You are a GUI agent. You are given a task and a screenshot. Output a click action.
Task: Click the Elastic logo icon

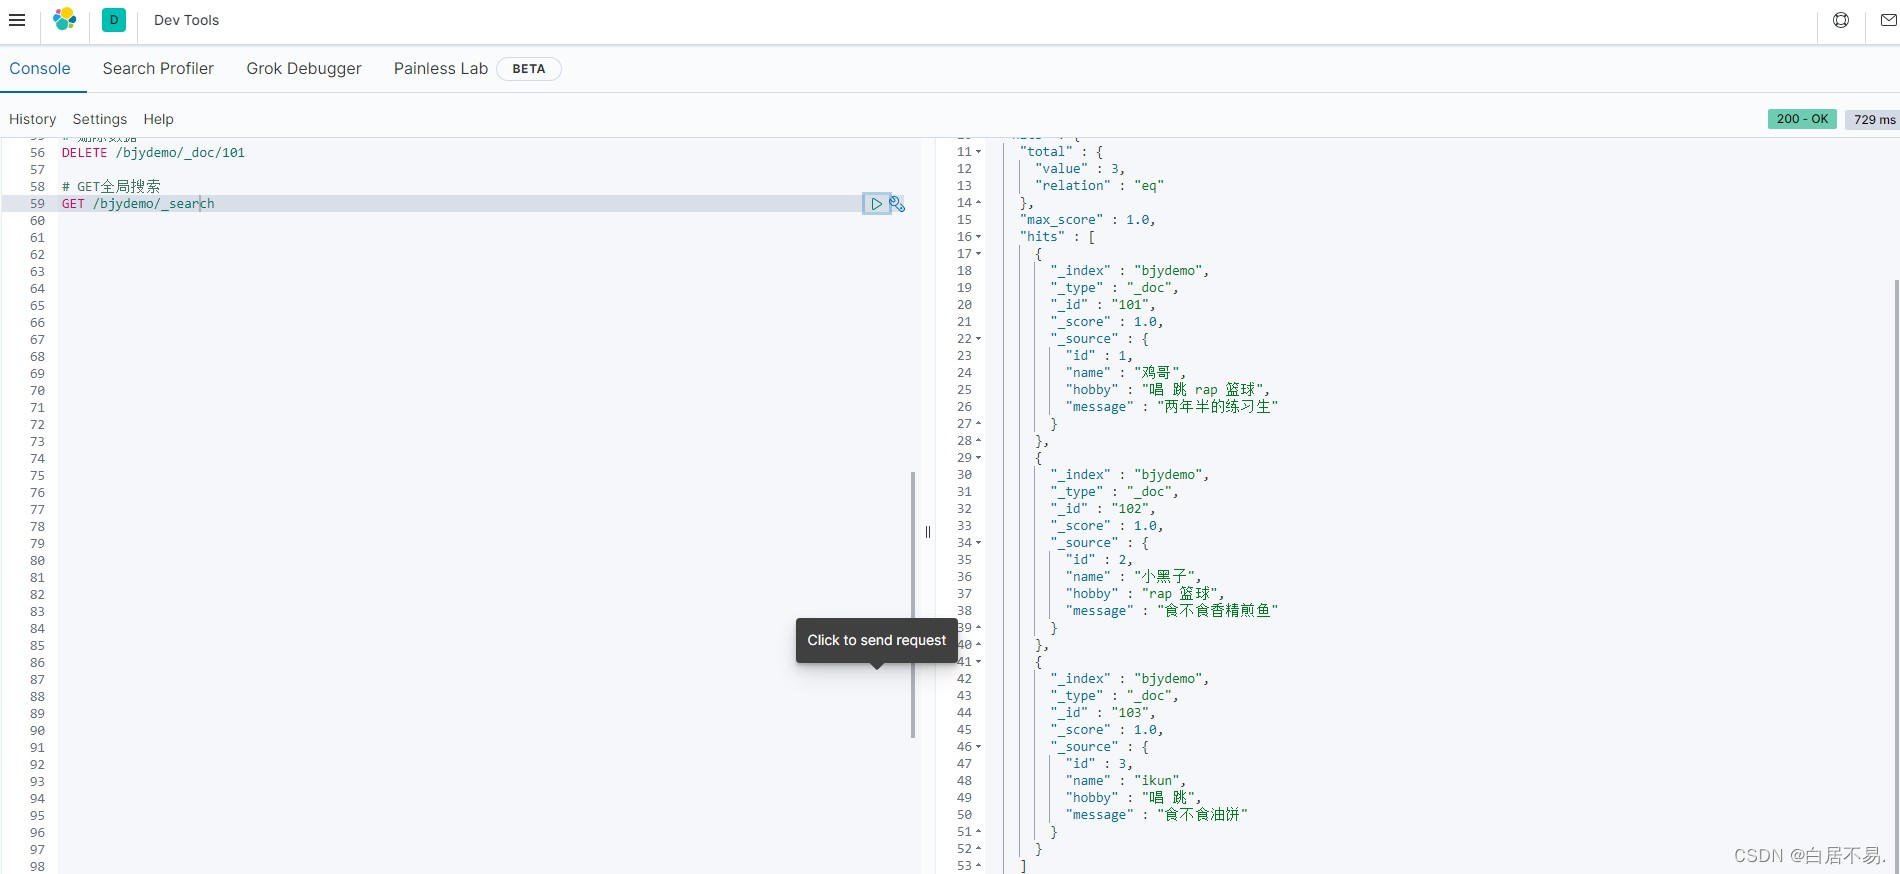point(65,19)
